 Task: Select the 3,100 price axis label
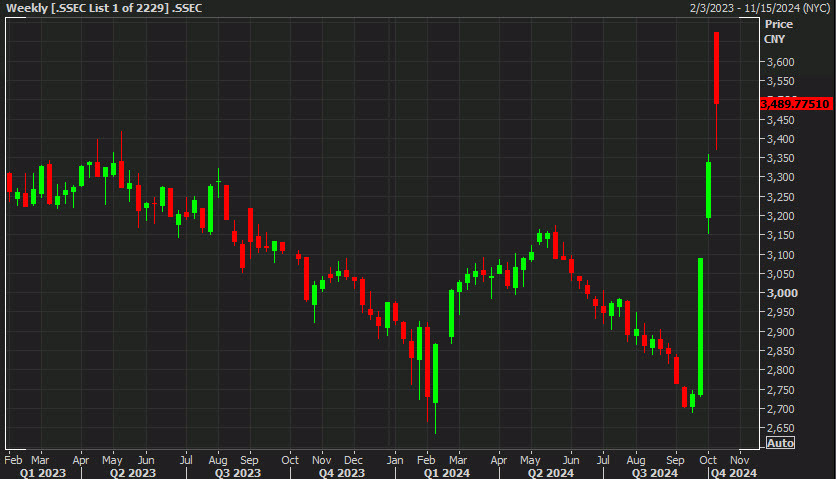pyautogui.click(x=781, y=254)
